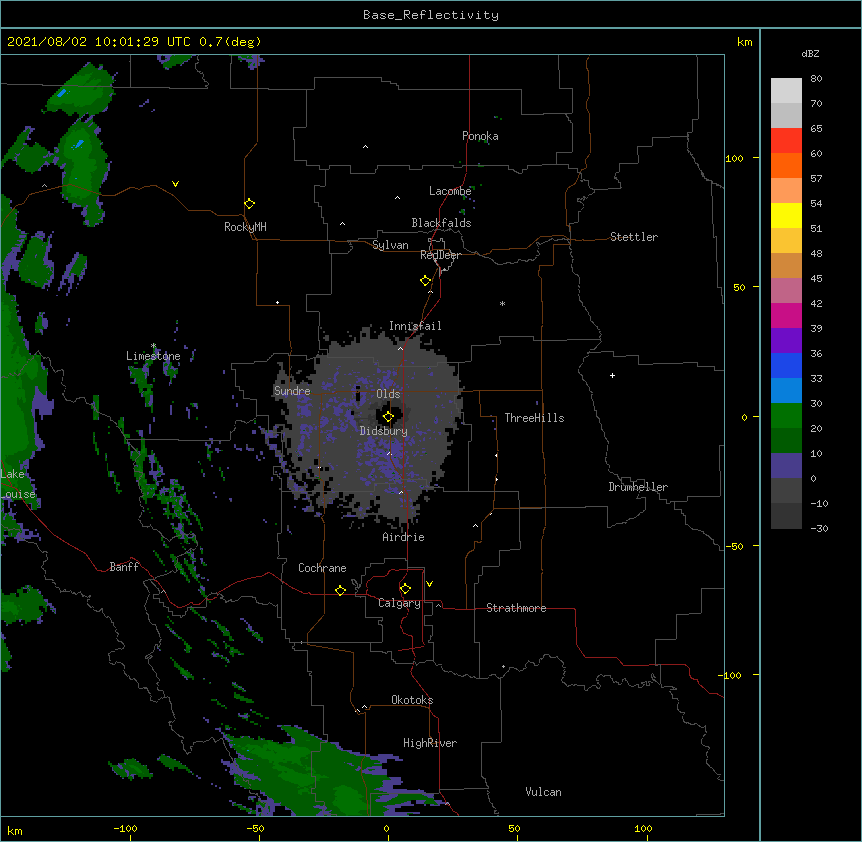Click the Limestone label
The height and width of the screenshot is (842, 862).
coord(153,356)
